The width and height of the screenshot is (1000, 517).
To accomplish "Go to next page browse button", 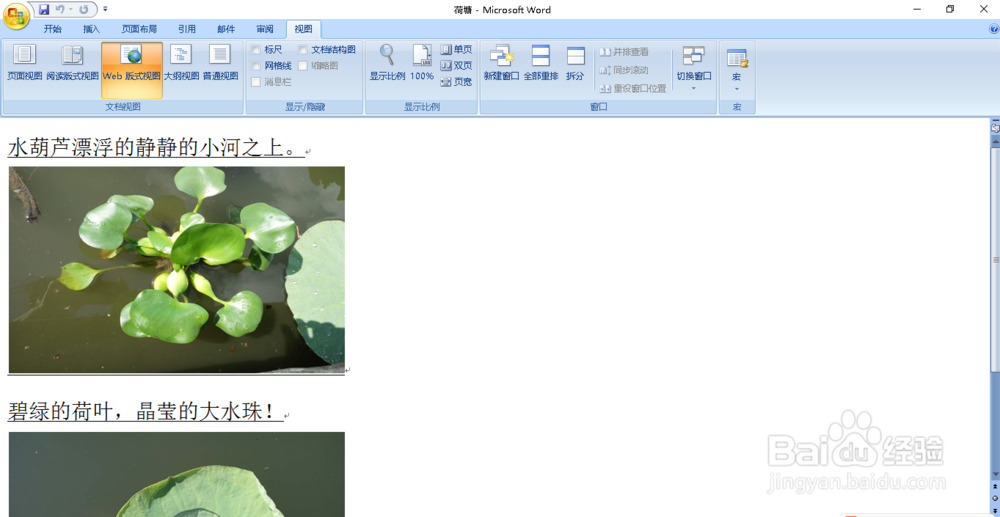I will pos(994,509).
